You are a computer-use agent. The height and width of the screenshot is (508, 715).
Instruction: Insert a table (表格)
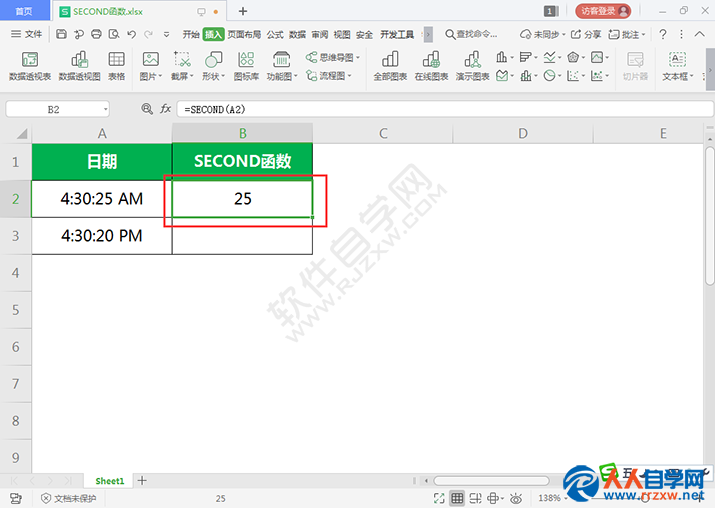tap(116, 66)
